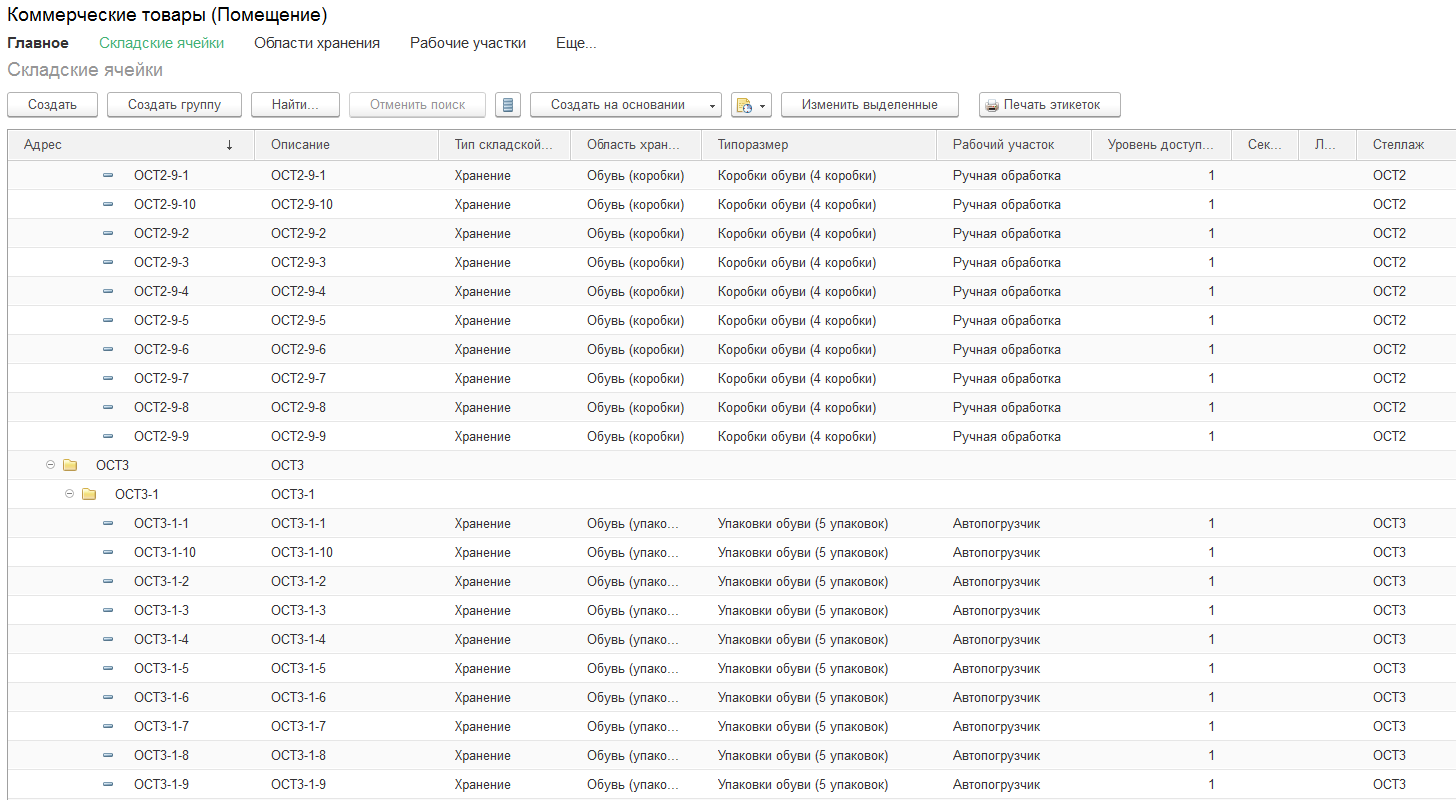Click Коробки обуви cell in the ОСТ2-9-7 row
Image resolution: width=1456 pixels, height=800 pixels.
tap(797, 379)
